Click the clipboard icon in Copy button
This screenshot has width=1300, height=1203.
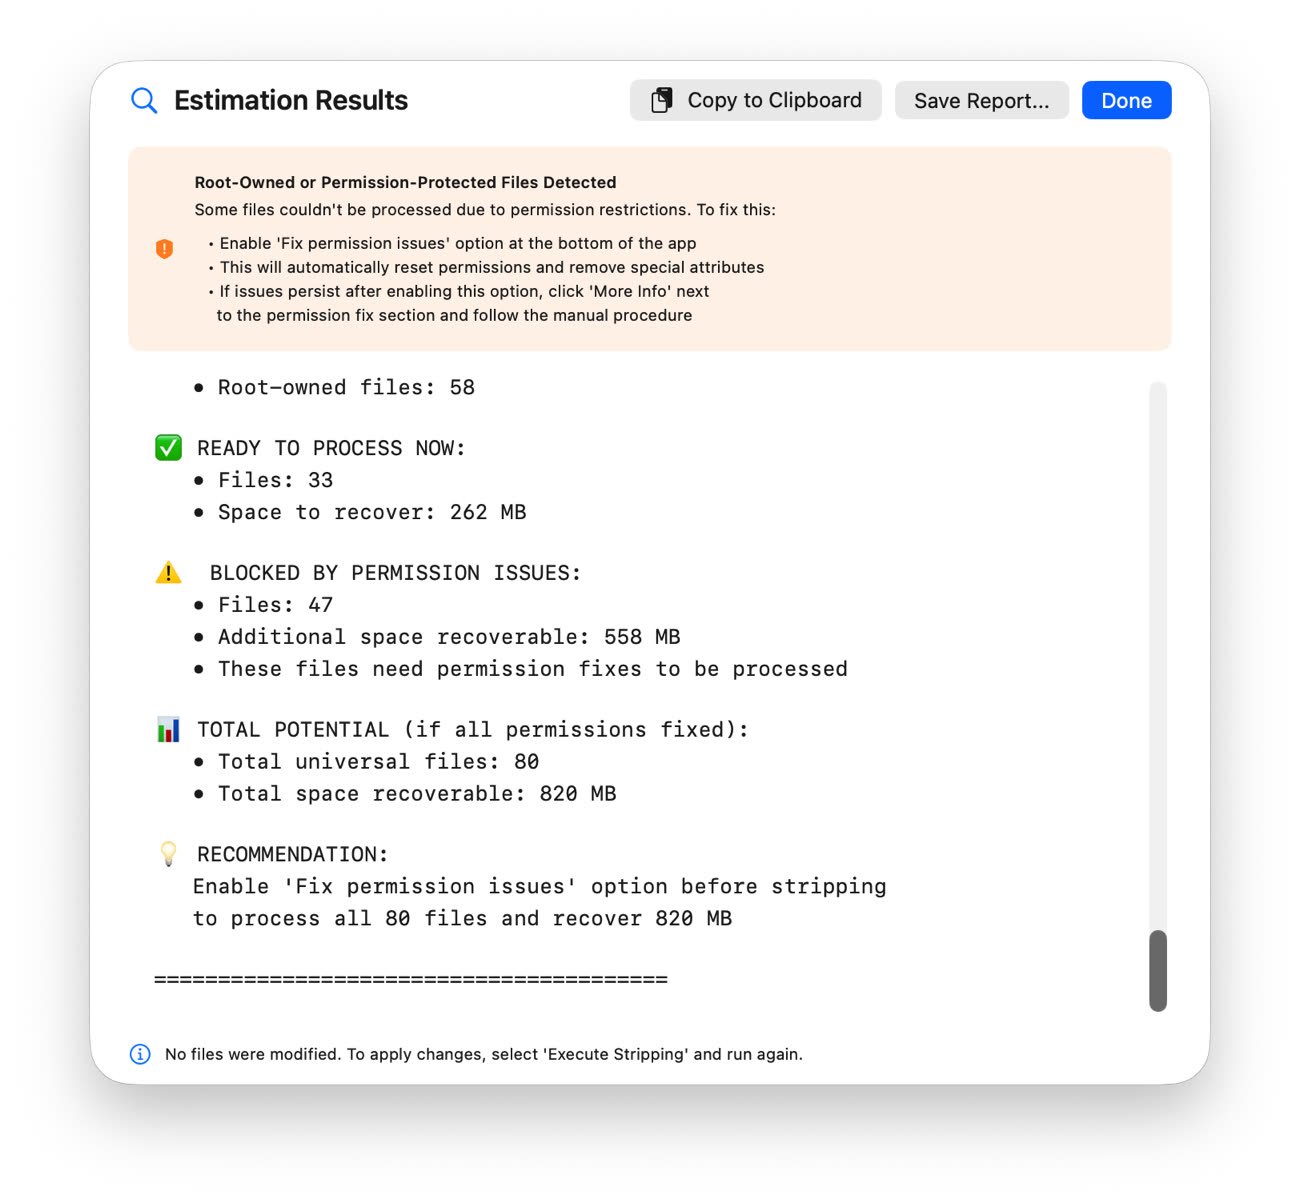point(661,100)
